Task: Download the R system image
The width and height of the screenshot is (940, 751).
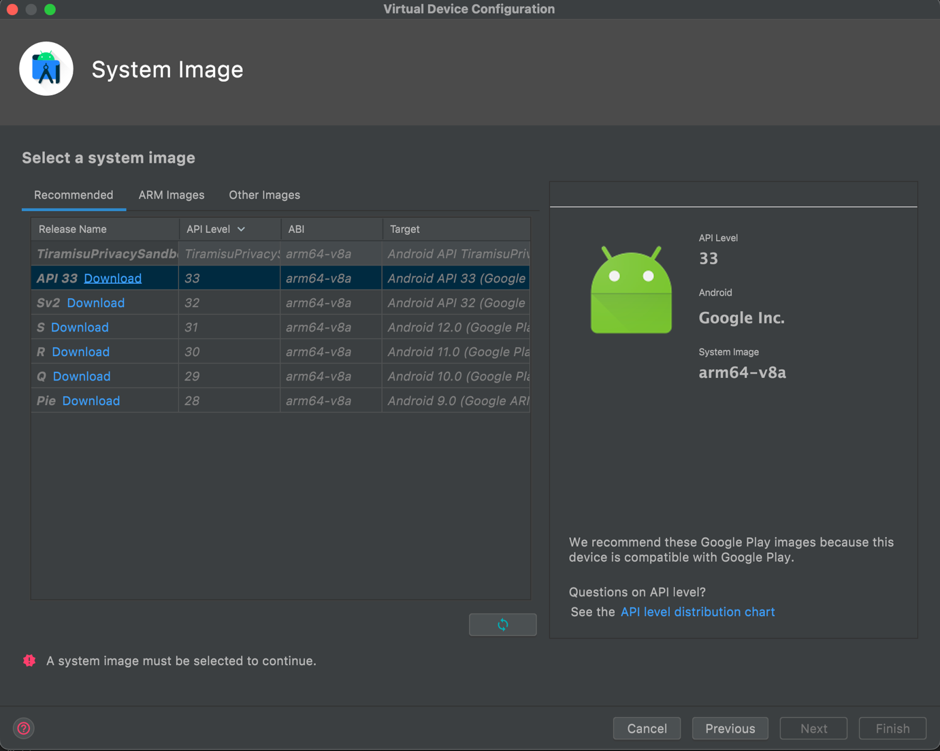Action: tap(81, 352)
